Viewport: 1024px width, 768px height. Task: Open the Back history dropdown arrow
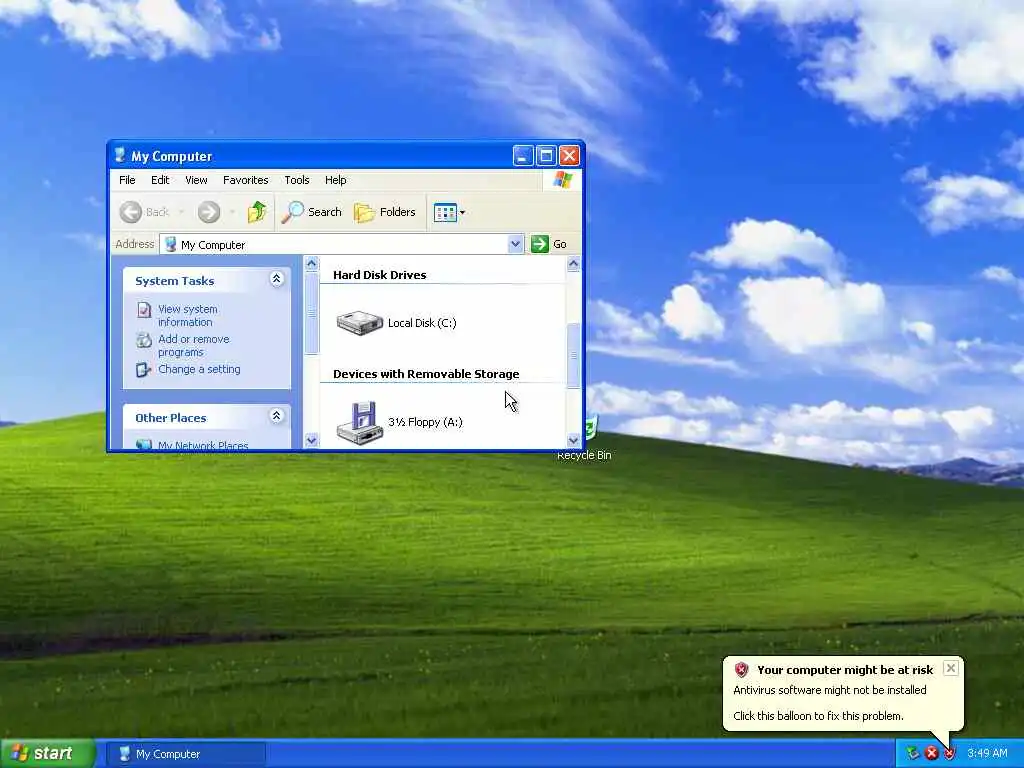pos(181,212)
